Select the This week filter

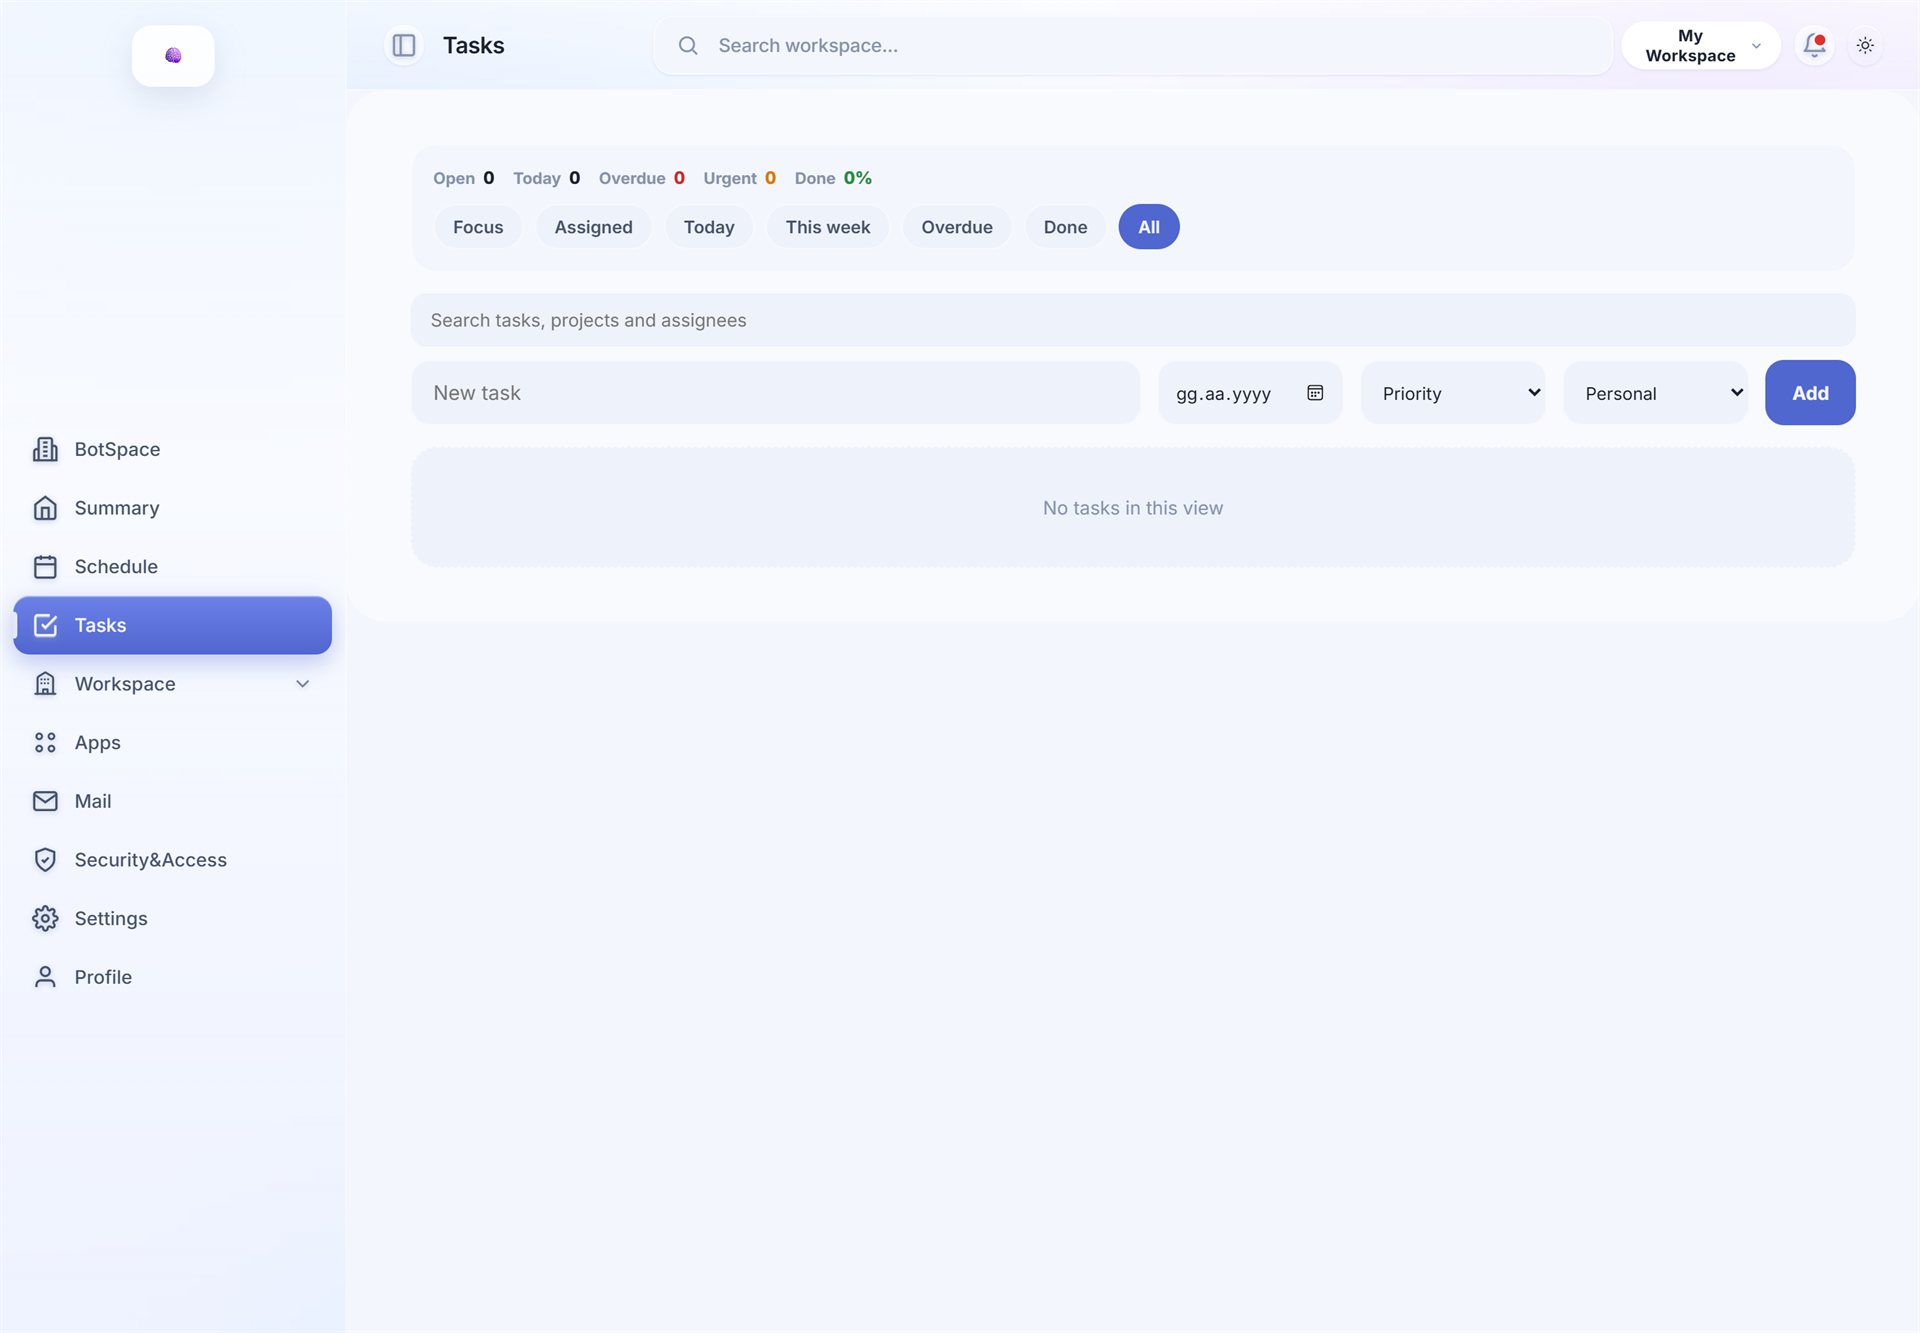pos(828,227)
